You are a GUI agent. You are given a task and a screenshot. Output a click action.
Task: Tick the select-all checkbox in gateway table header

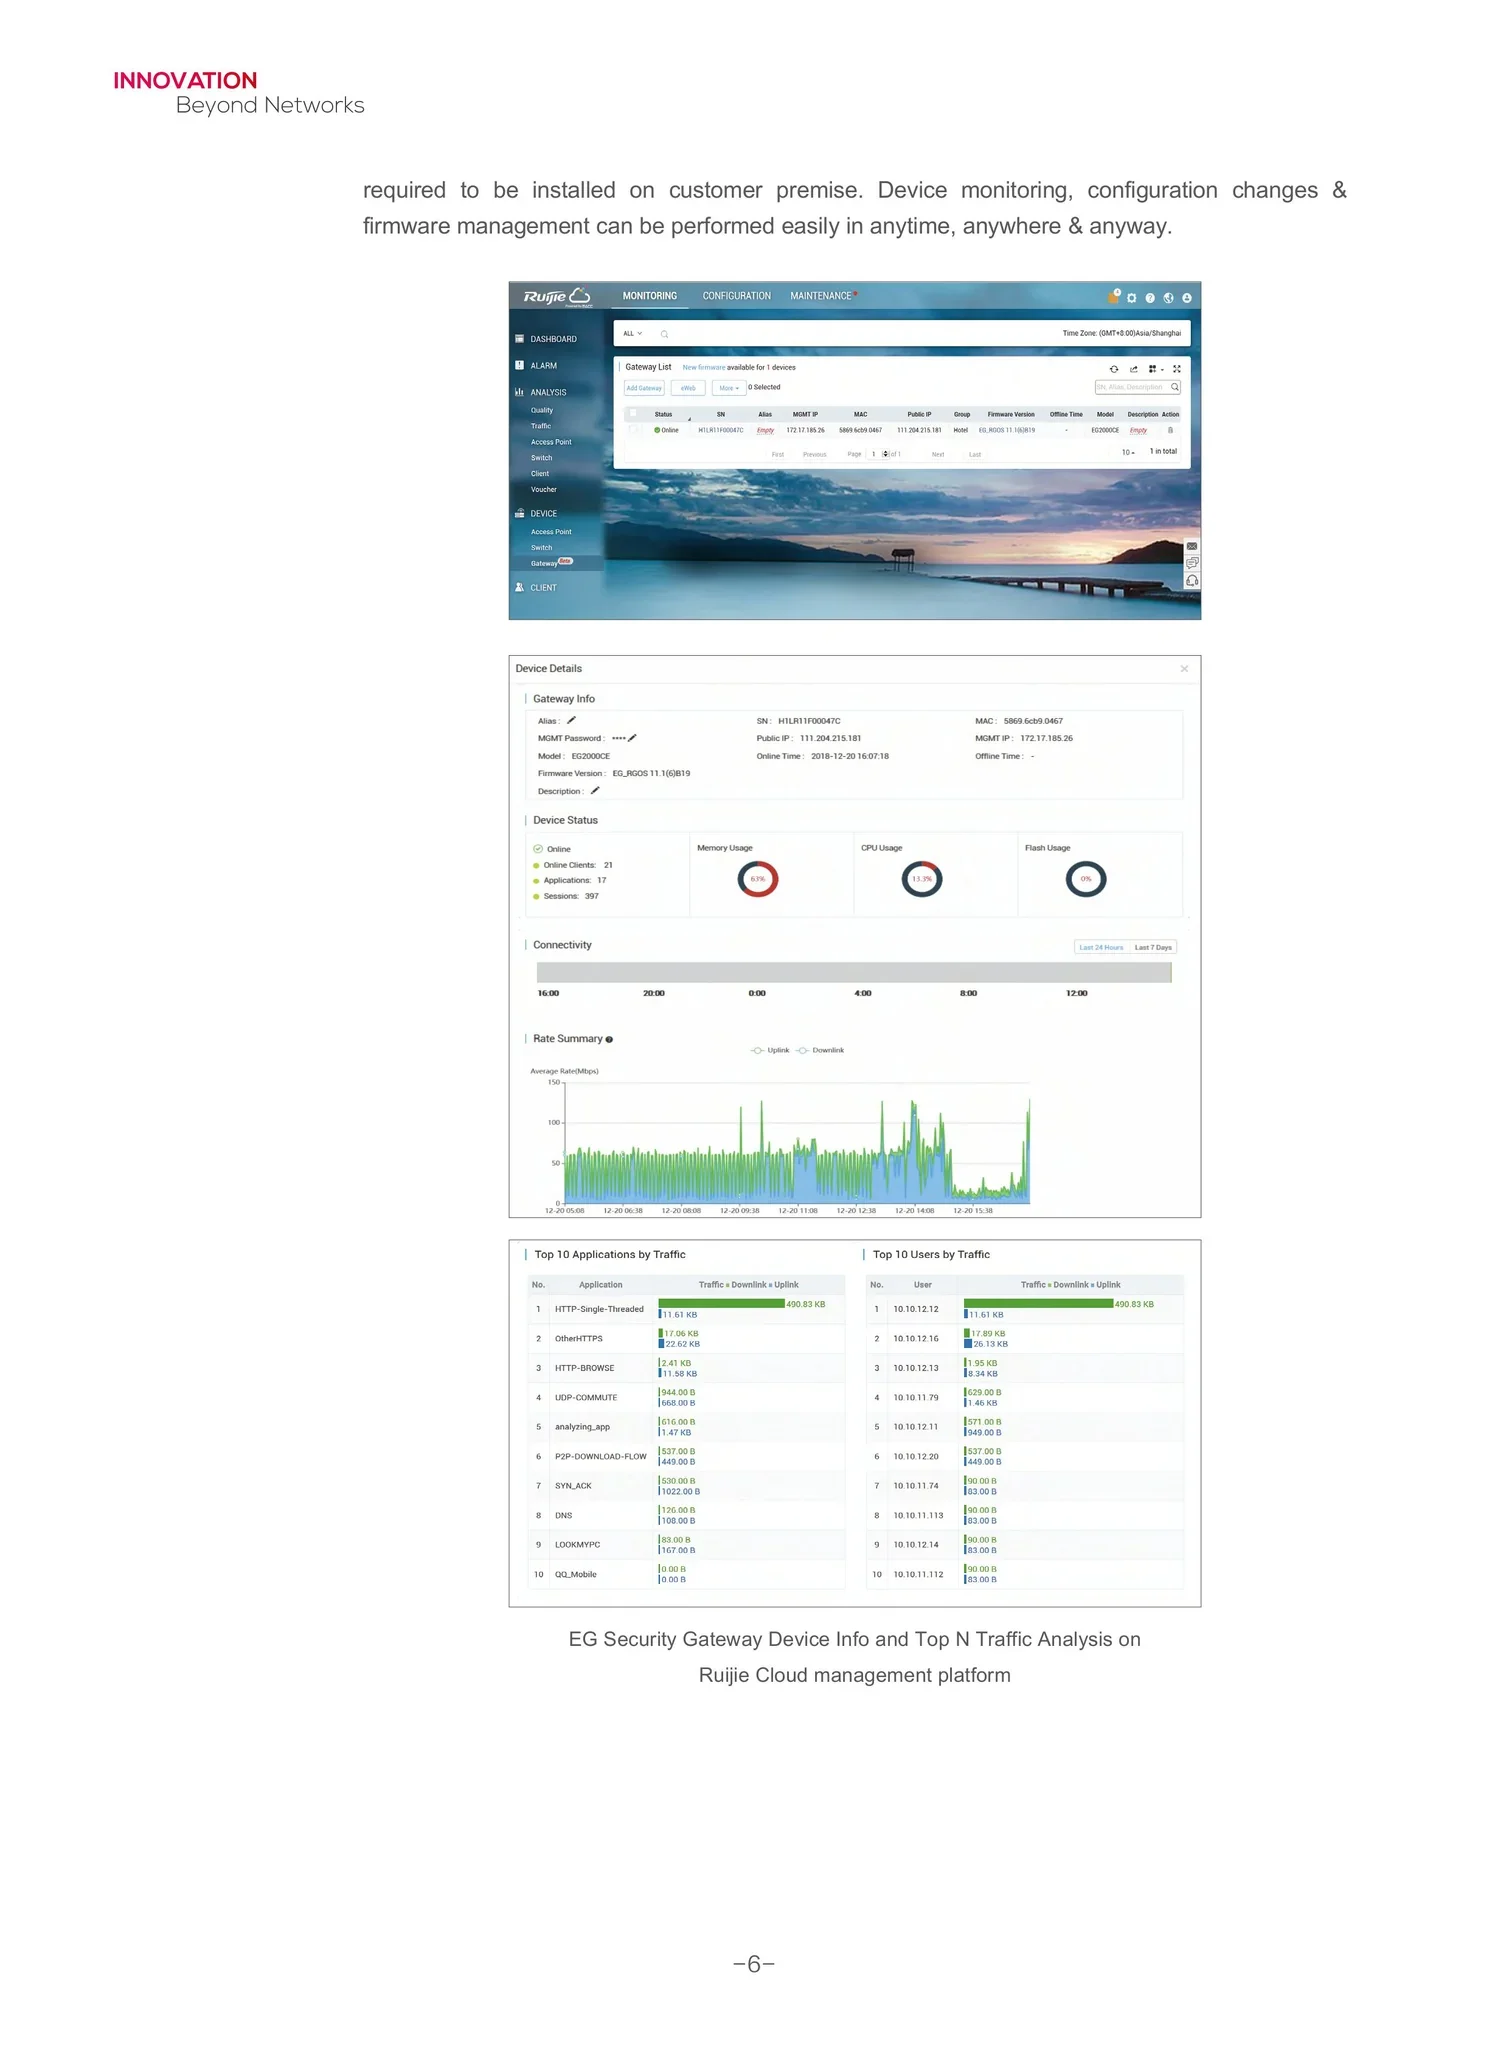point(632,413)
